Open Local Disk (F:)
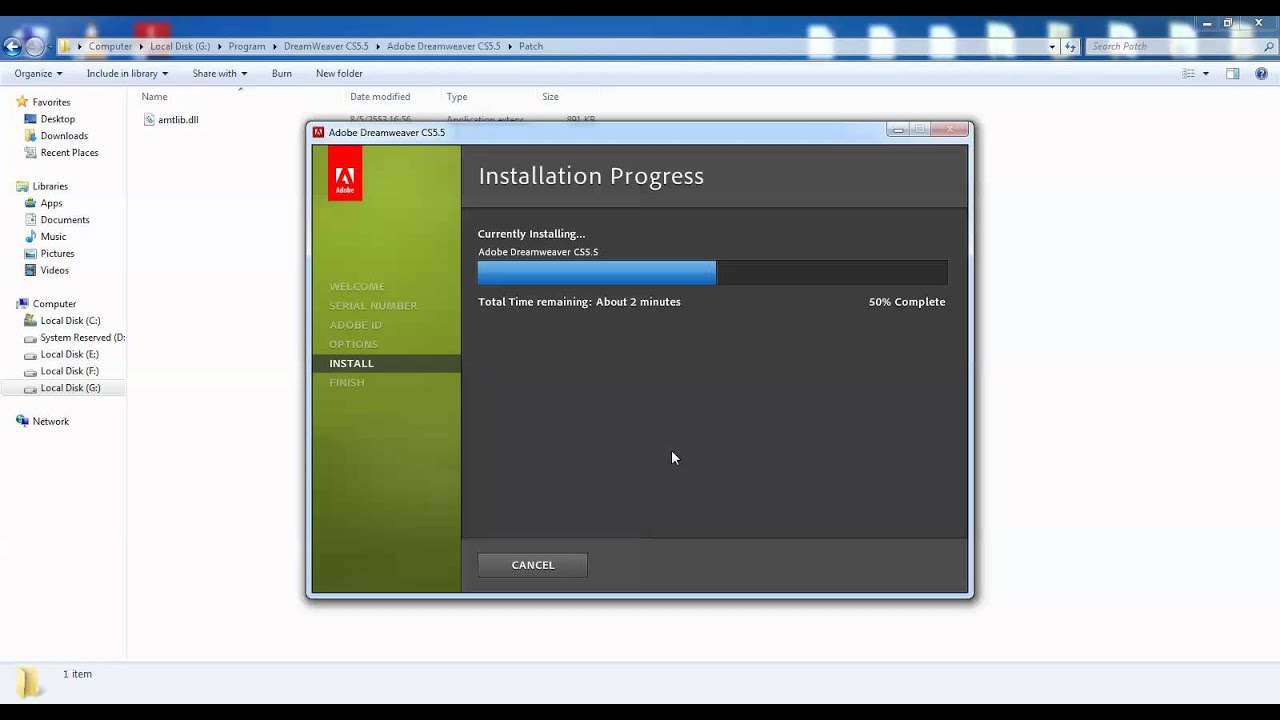The height and width of the screenshot is (720, 1280). (70, 371)
